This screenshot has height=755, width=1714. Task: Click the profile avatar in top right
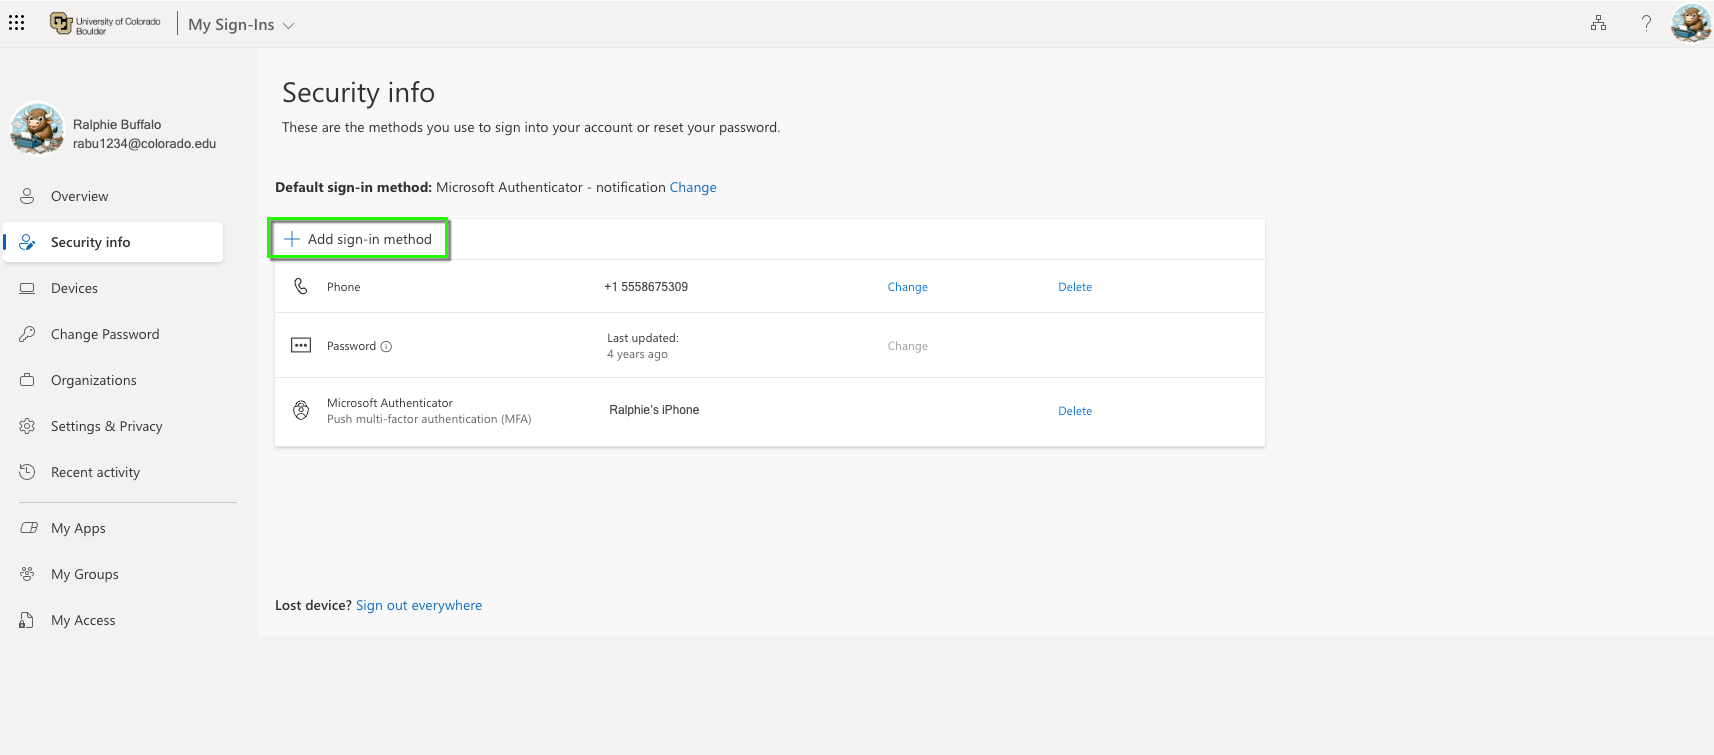pyautogui.click(x=1690, y=23)
